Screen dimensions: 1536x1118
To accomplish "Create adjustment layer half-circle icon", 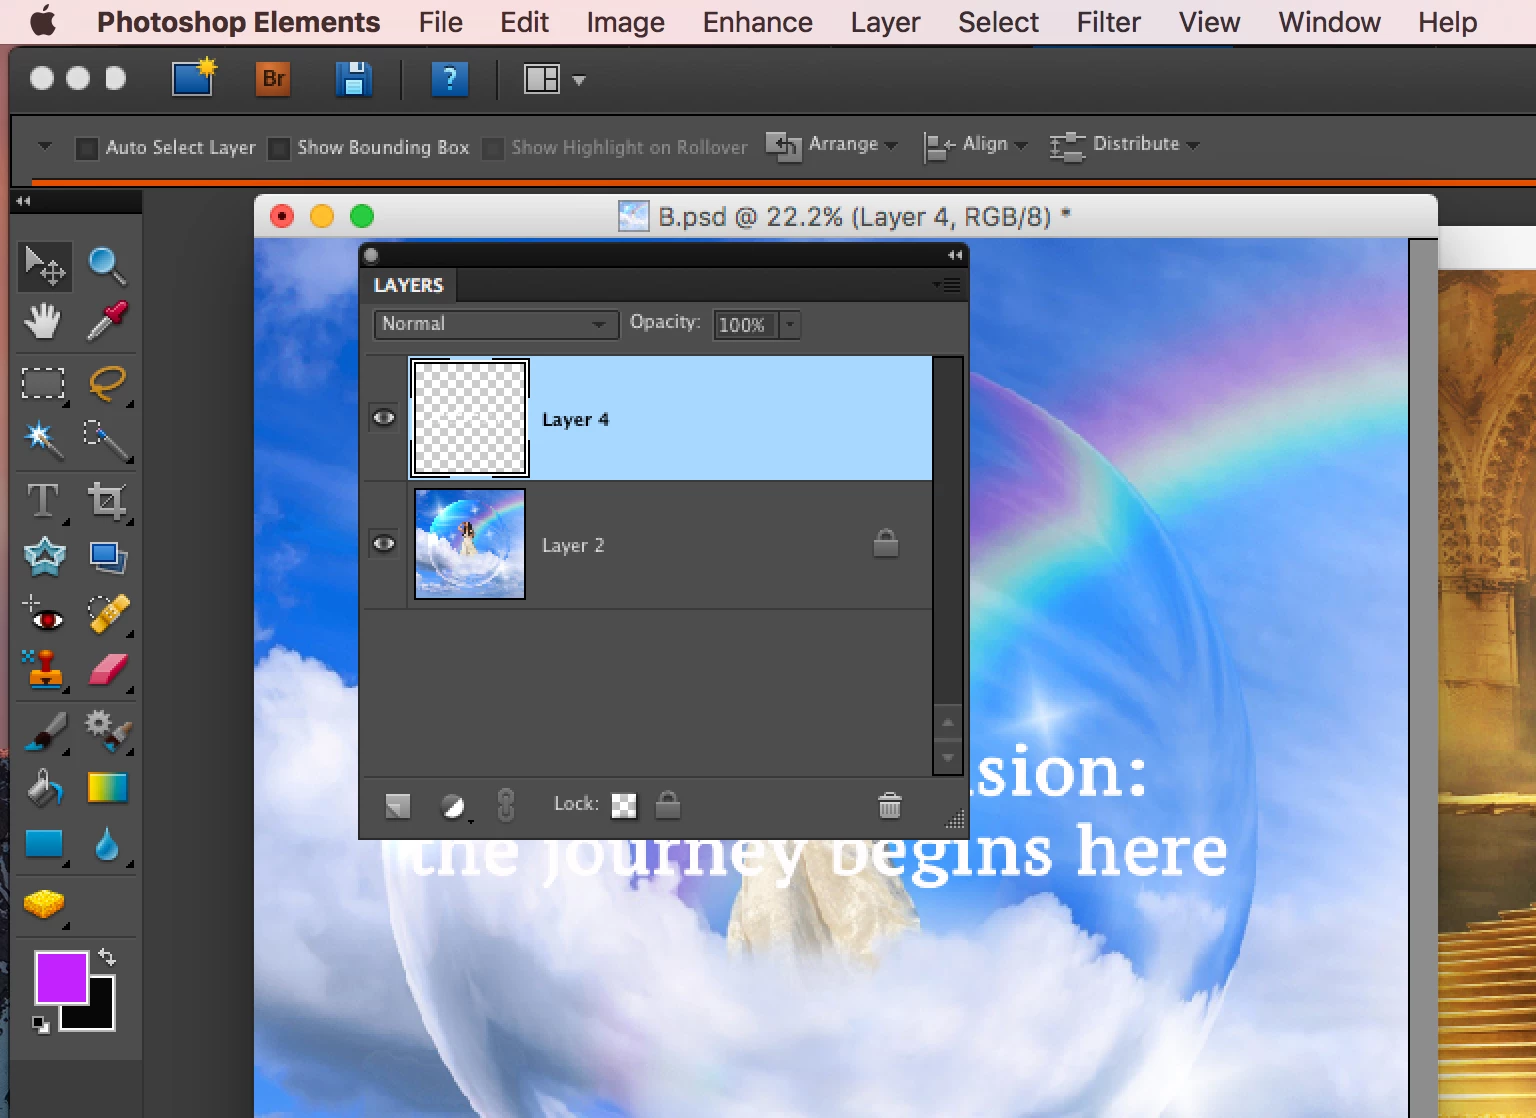I will coord(453,806).
